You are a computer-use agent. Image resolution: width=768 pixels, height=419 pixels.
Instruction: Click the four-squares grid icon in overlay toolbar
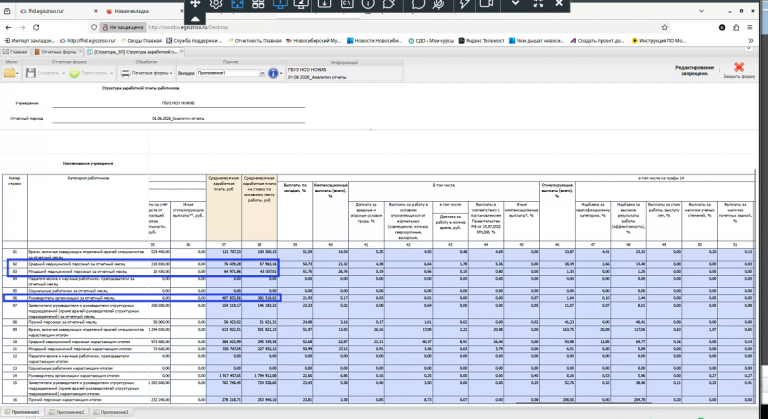[x=258, y=4]
